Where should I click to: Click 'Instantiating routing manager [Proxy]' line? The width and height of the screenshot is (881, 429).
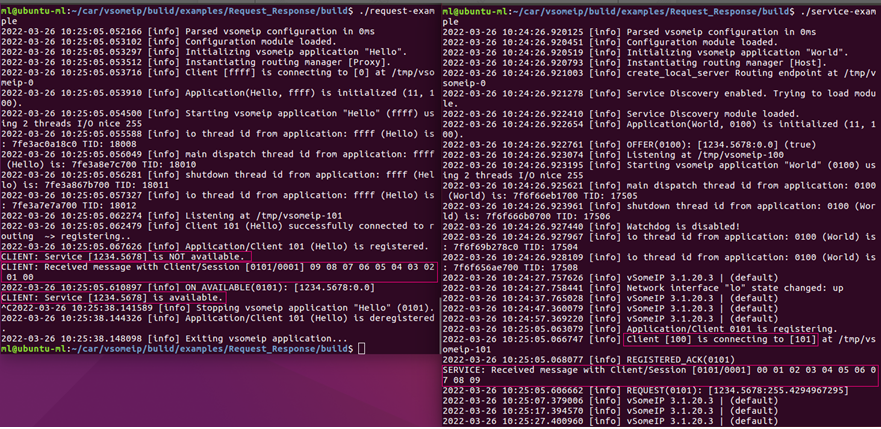click(x=194, y=62)
